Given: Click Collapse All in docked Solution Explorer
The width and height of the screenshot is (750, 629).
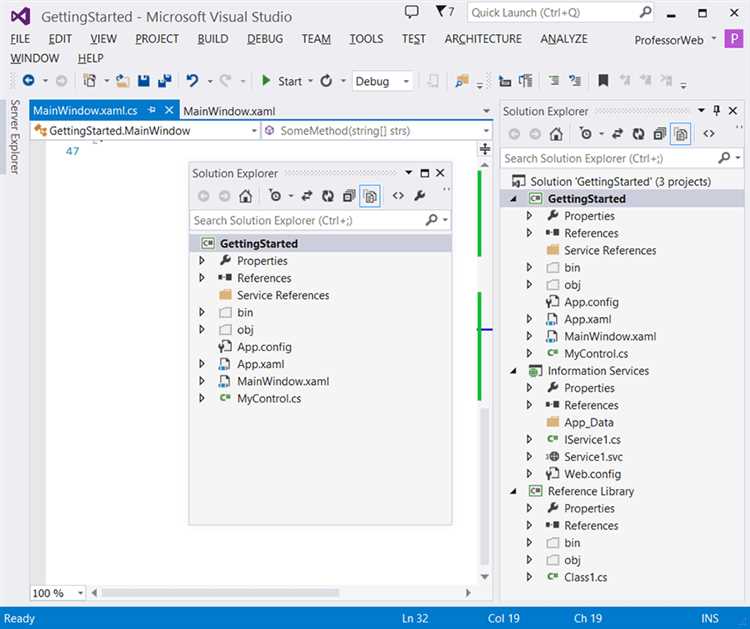Looking at the screenshot, I should click(660, 134).
